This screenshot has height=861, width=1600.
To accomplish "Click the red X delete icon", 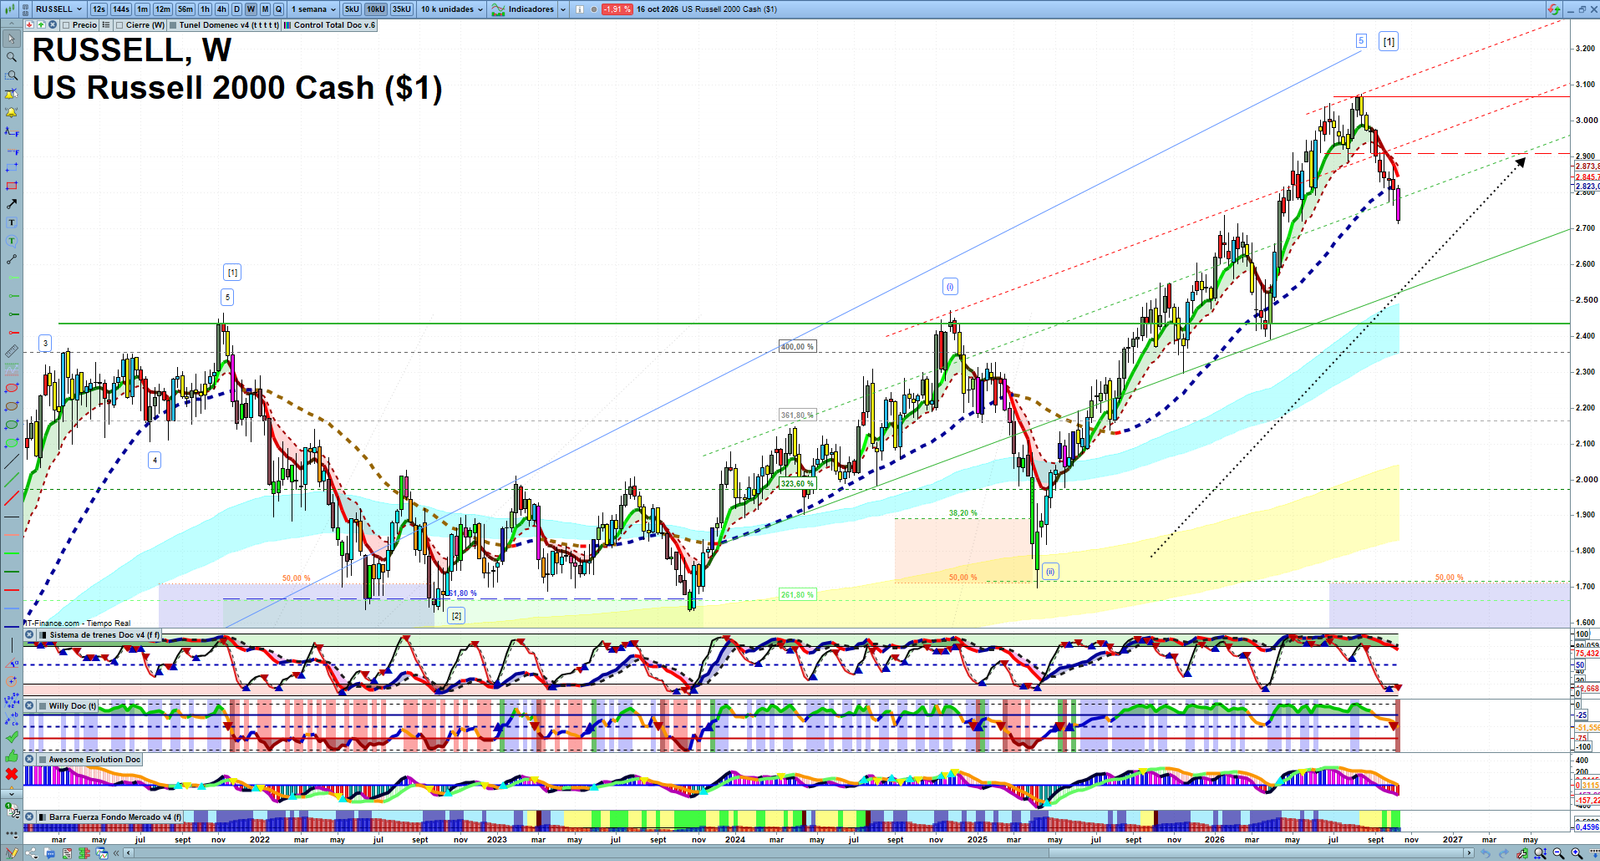I will (x=12, y=775).
